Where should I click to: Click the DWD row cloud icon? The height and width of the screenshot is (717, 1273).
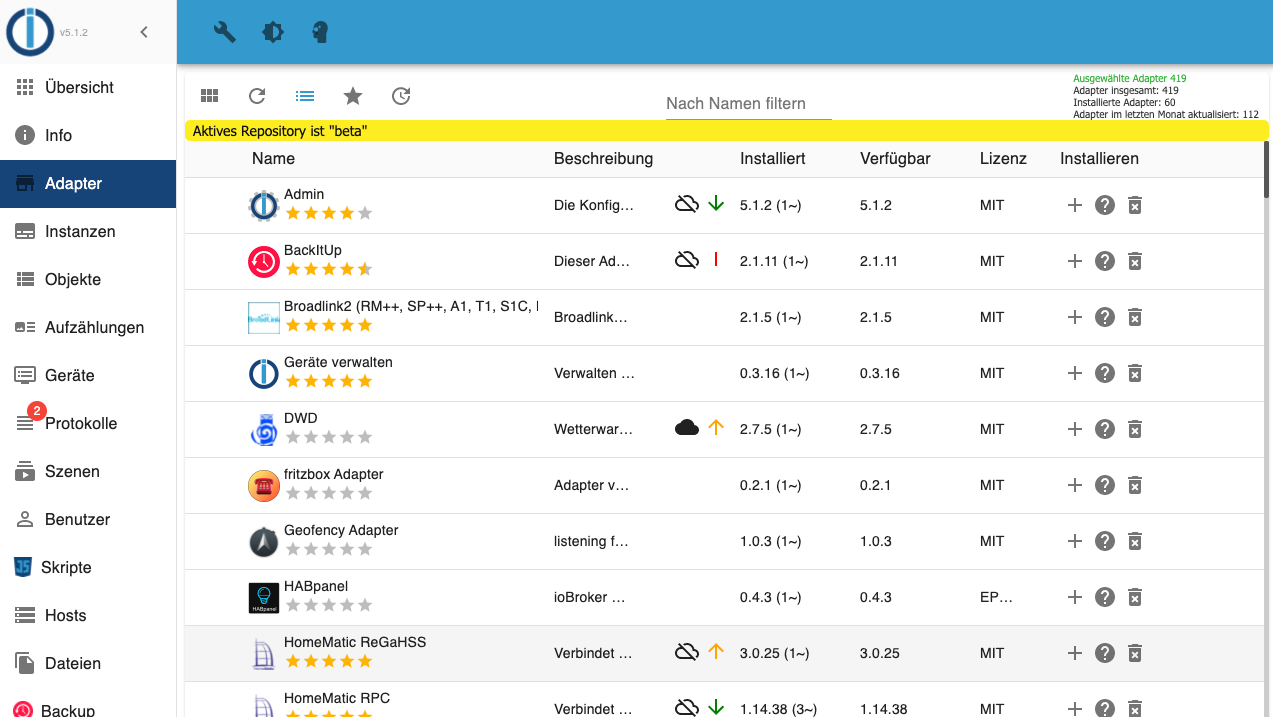click(x=686, y=428)
